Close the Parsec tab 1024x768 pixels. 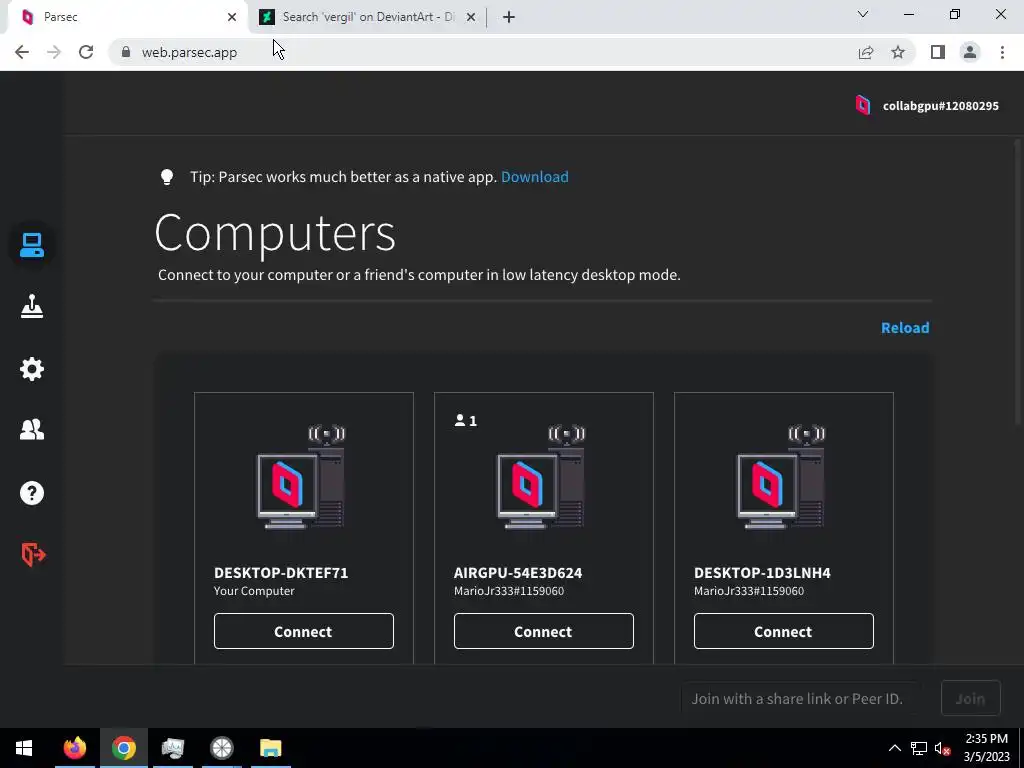[232, 17]
